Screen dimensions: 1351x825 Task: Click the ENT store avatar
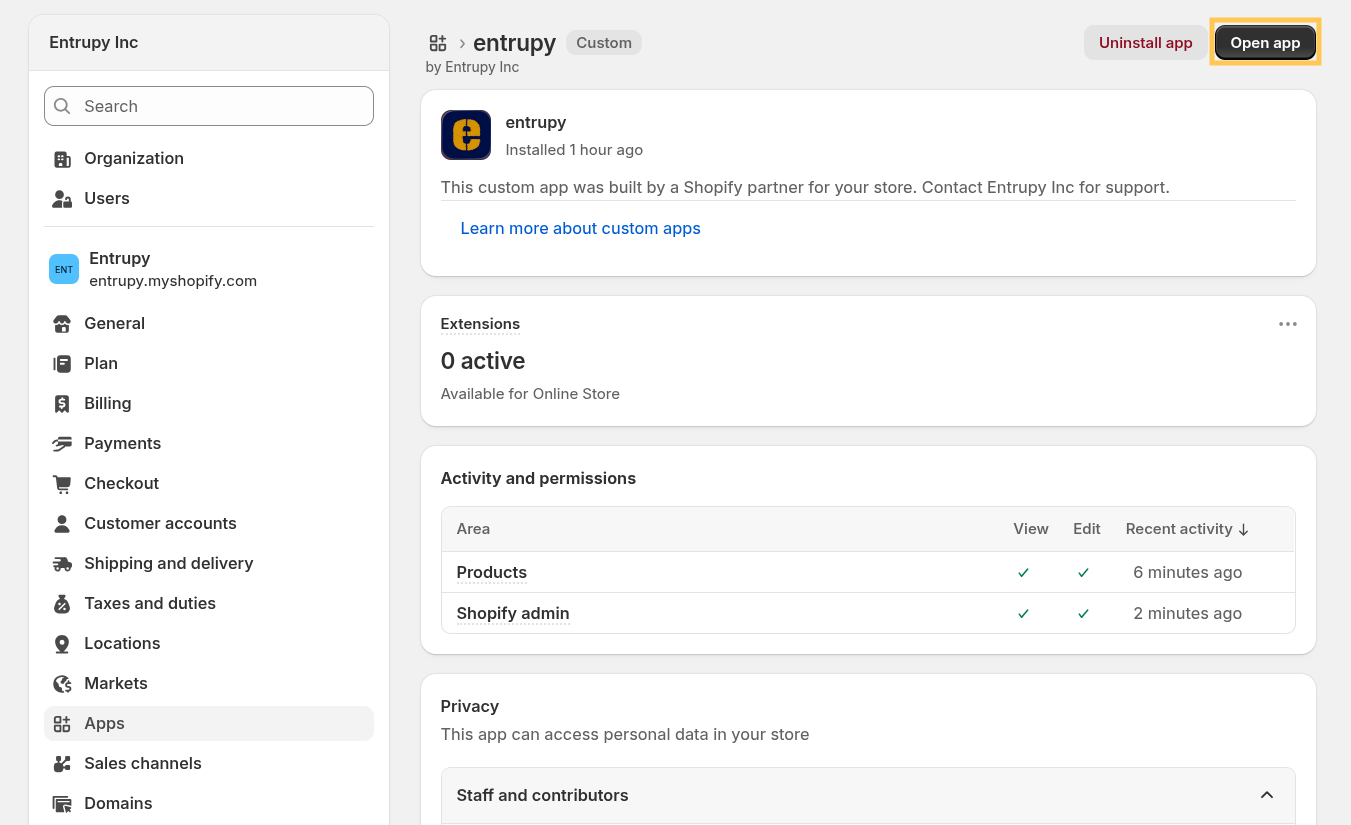tap(64, 269)
